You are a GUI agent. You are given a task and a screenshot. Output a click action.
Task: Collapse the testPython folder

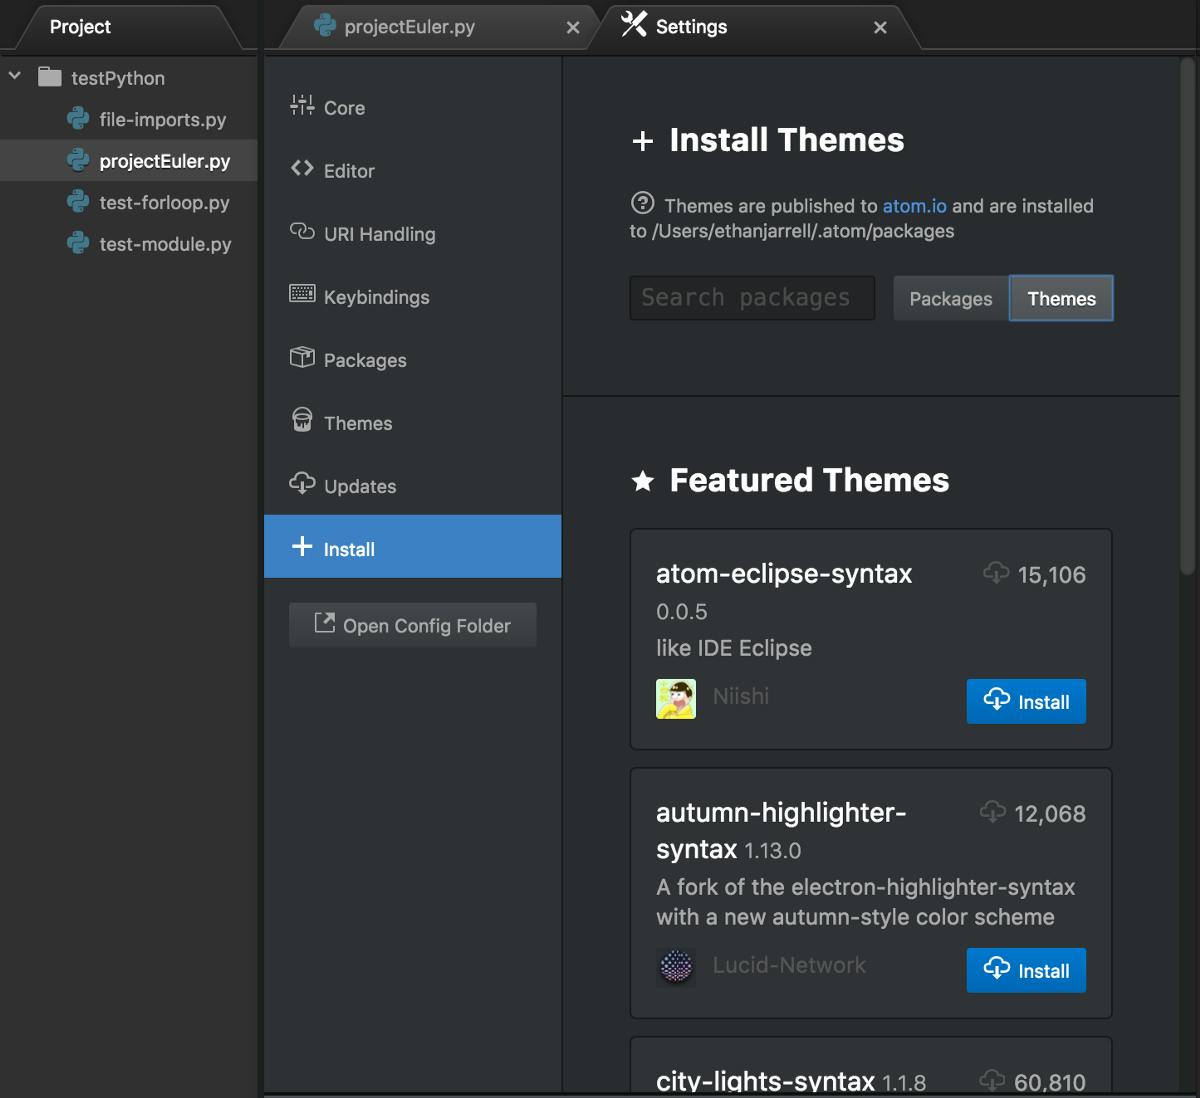point(14,75)
